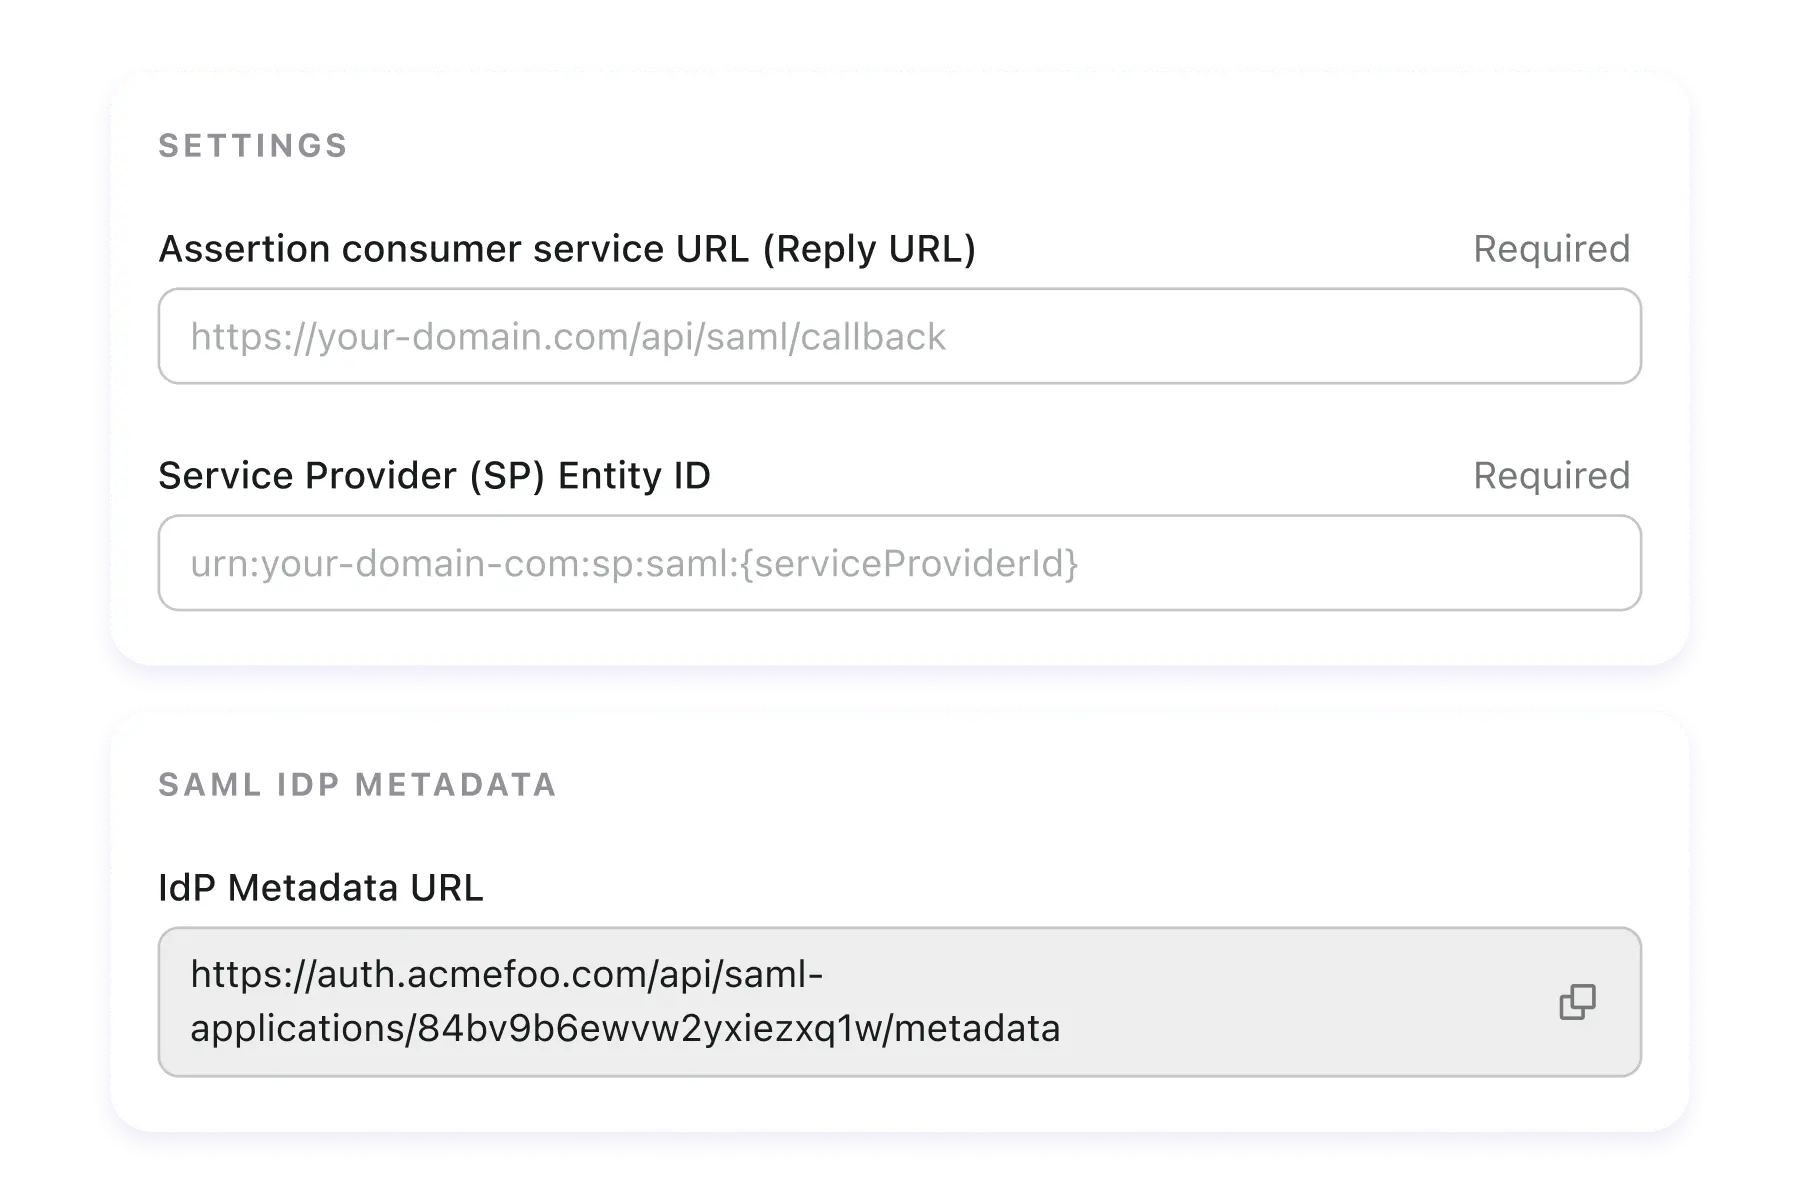The height and width of the screenshot is (1201, 1800).
Task: Click the urn:your-domain-com:sp:saml placeholder text
Action: coord(634,564)
